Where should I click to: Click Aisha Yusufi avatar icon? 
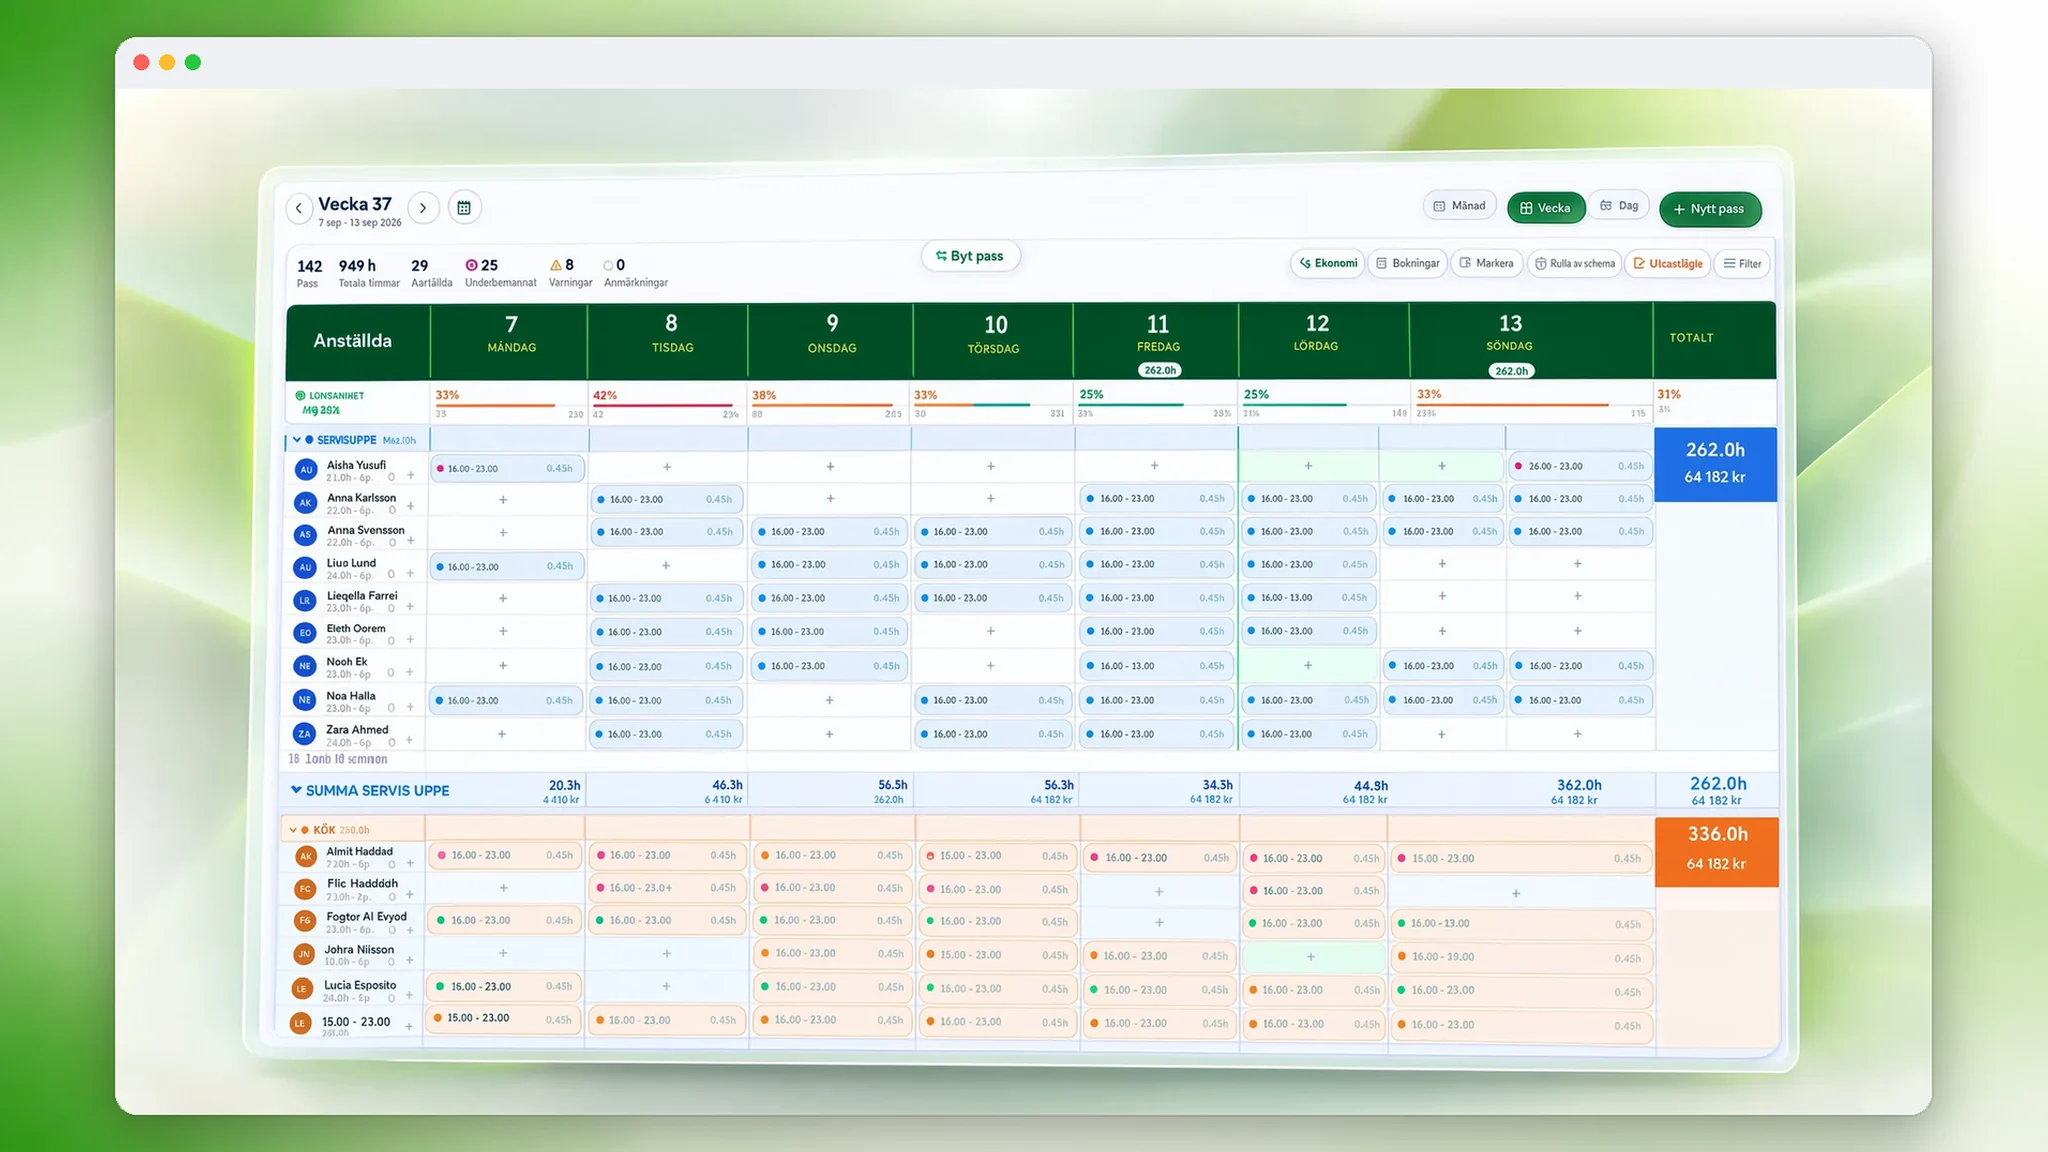[x=306, y=469]
